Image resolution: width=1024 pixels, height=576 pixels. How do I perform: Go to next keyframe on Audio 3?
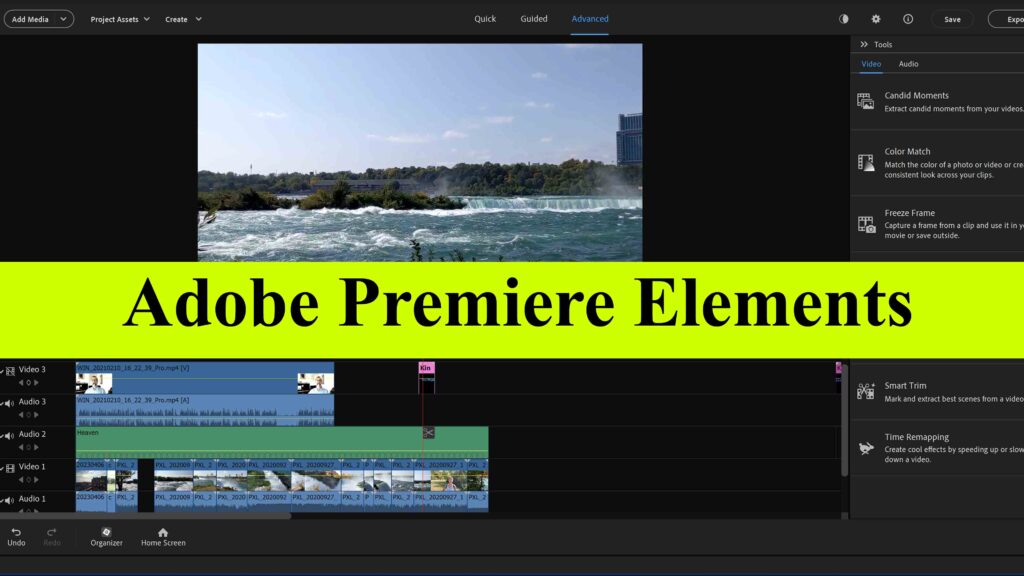[37, 415]
